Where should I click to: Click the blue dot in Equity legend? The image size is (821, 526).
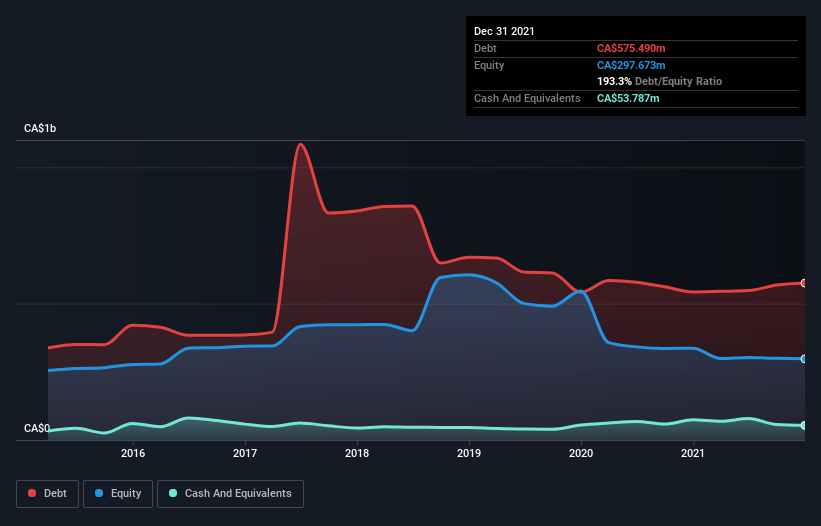pos(99,493)
